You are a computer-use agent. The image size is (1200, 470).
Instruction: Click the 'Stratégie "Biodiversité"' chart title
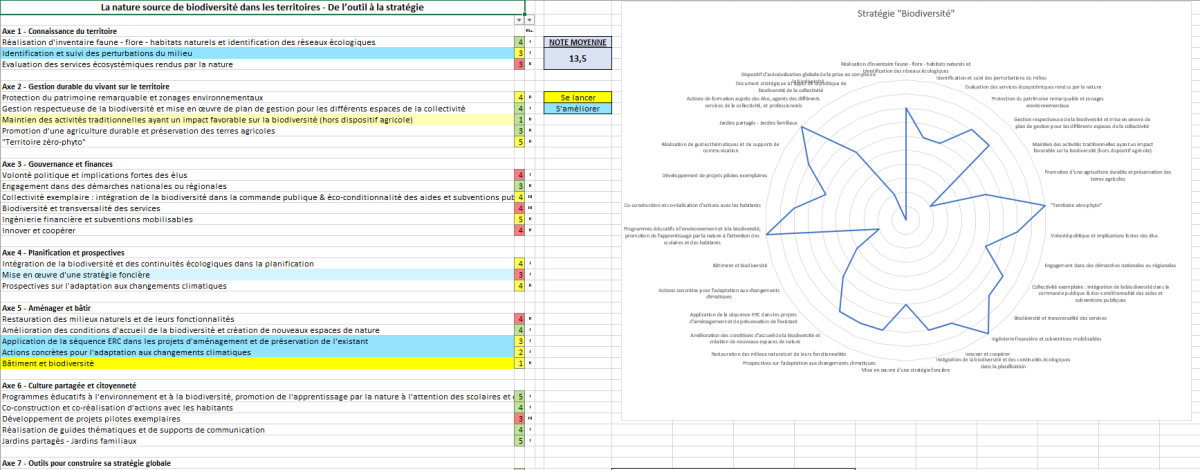pyautogui.click(x=906, y=14)
